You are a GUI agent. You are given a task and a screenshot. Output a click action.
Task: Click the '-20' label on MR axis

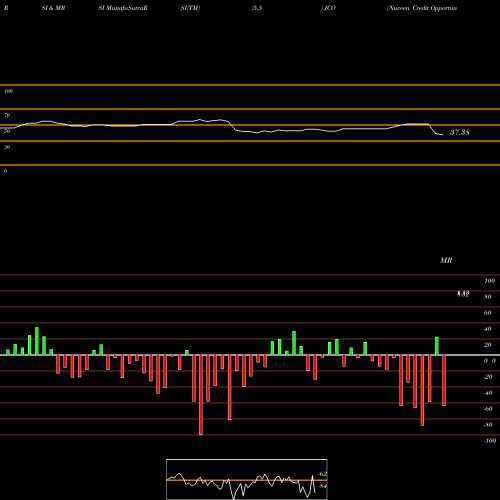488,377
